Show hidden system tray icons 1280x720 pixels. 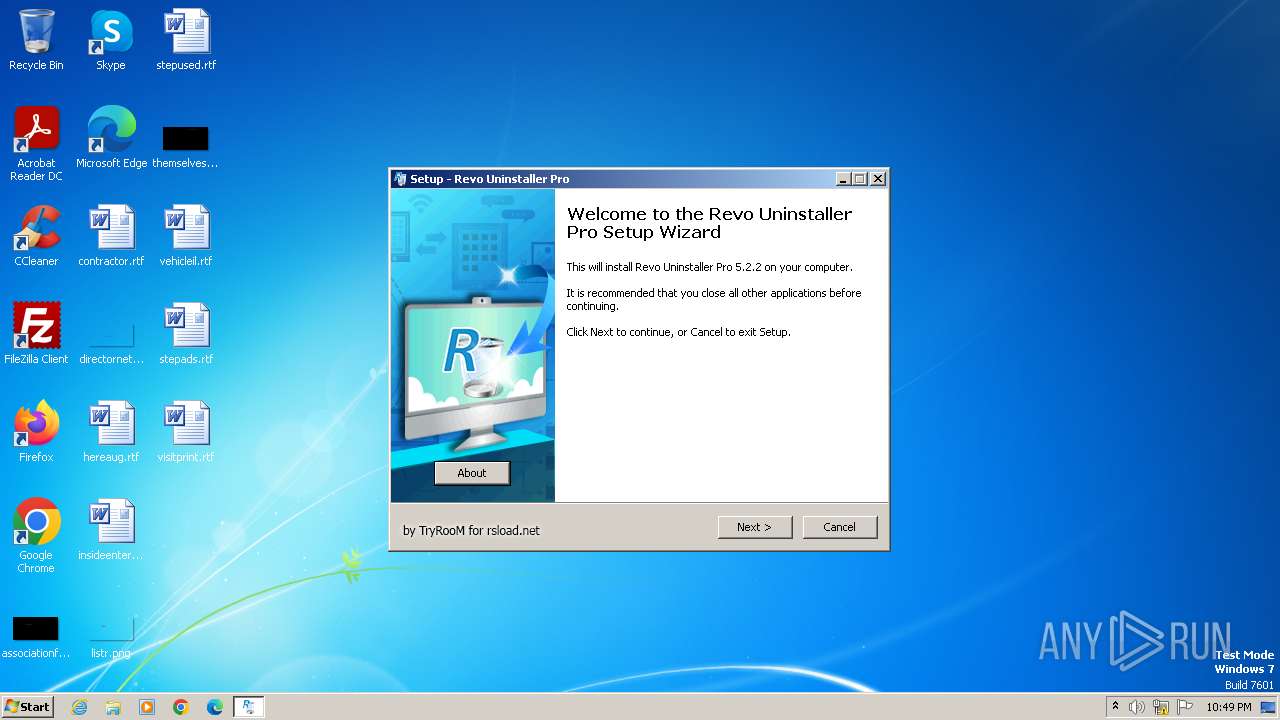1115,707
